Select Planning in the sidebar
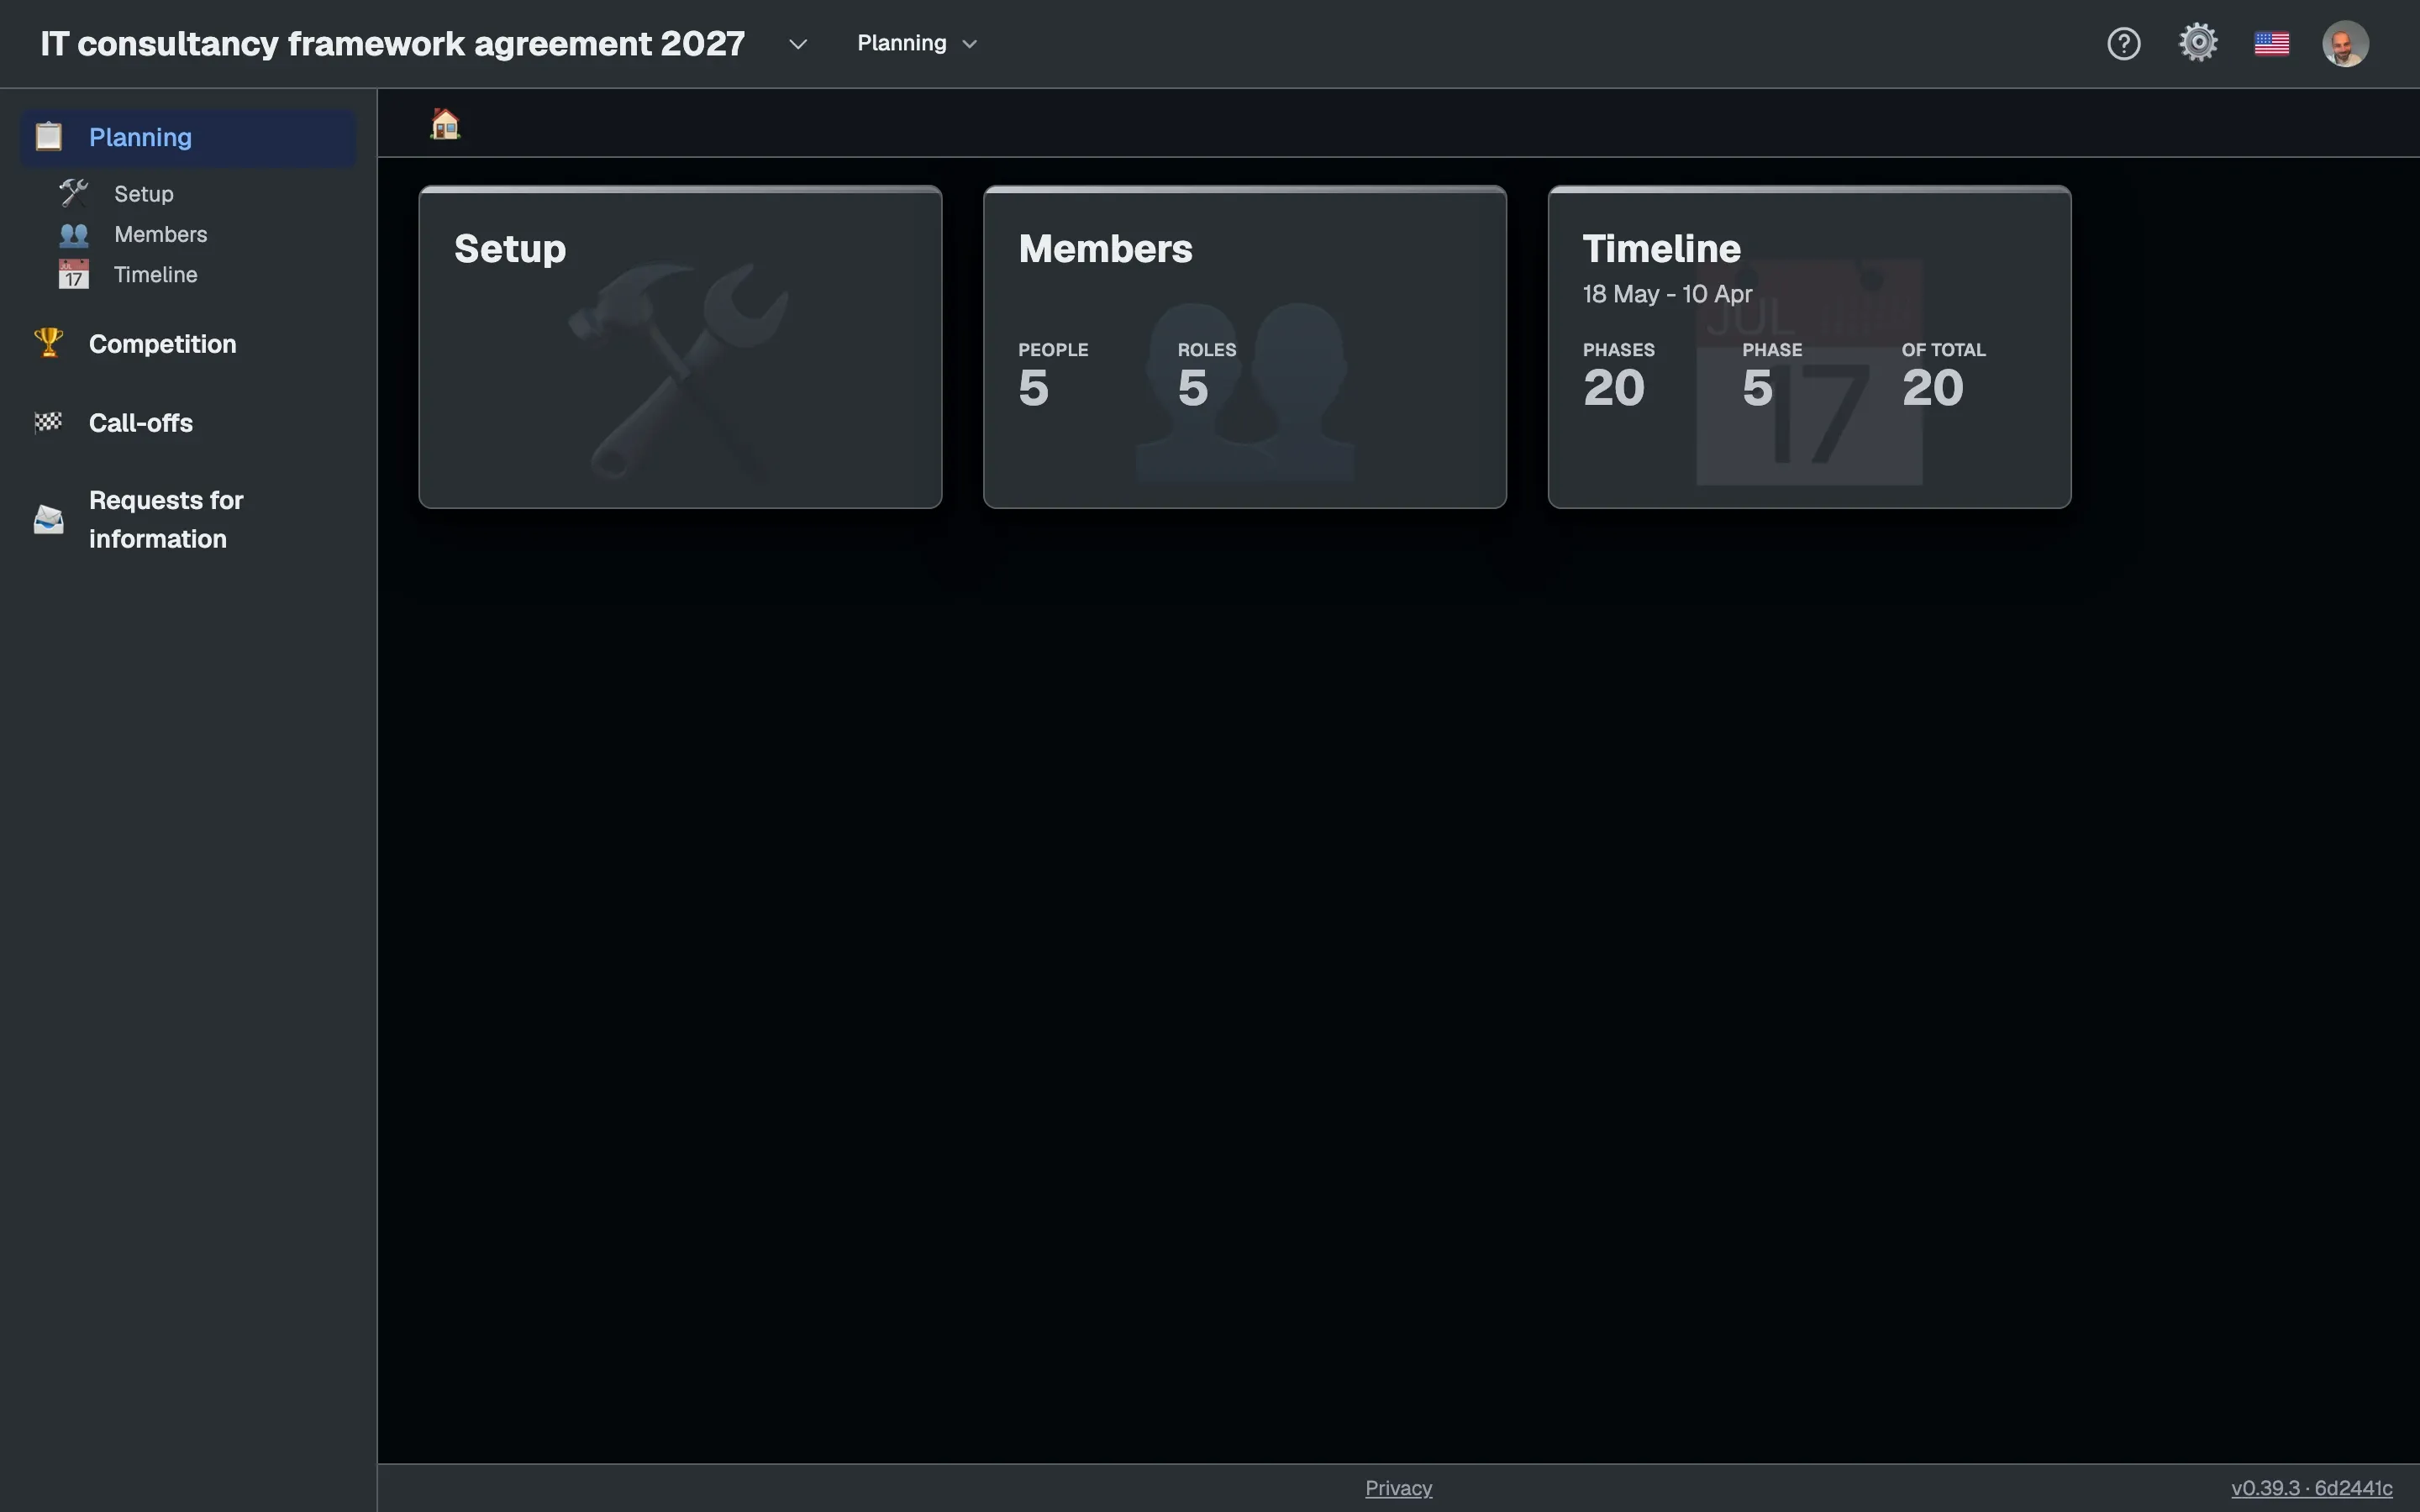2420x1512 pixels. pos(188,137)
